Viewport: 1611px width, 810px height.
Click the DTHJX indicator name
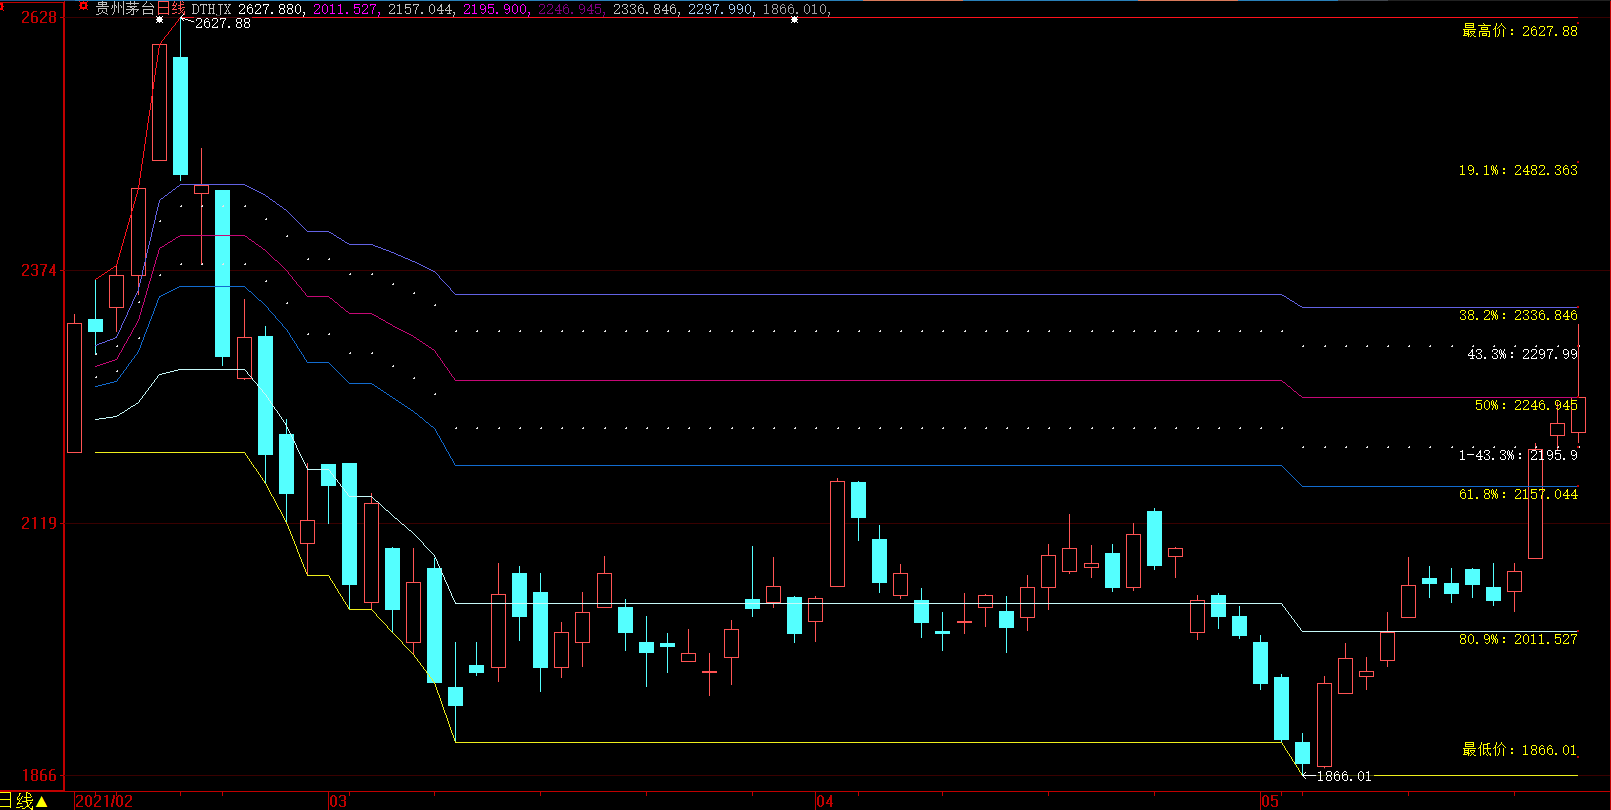(x=211, y=9)
